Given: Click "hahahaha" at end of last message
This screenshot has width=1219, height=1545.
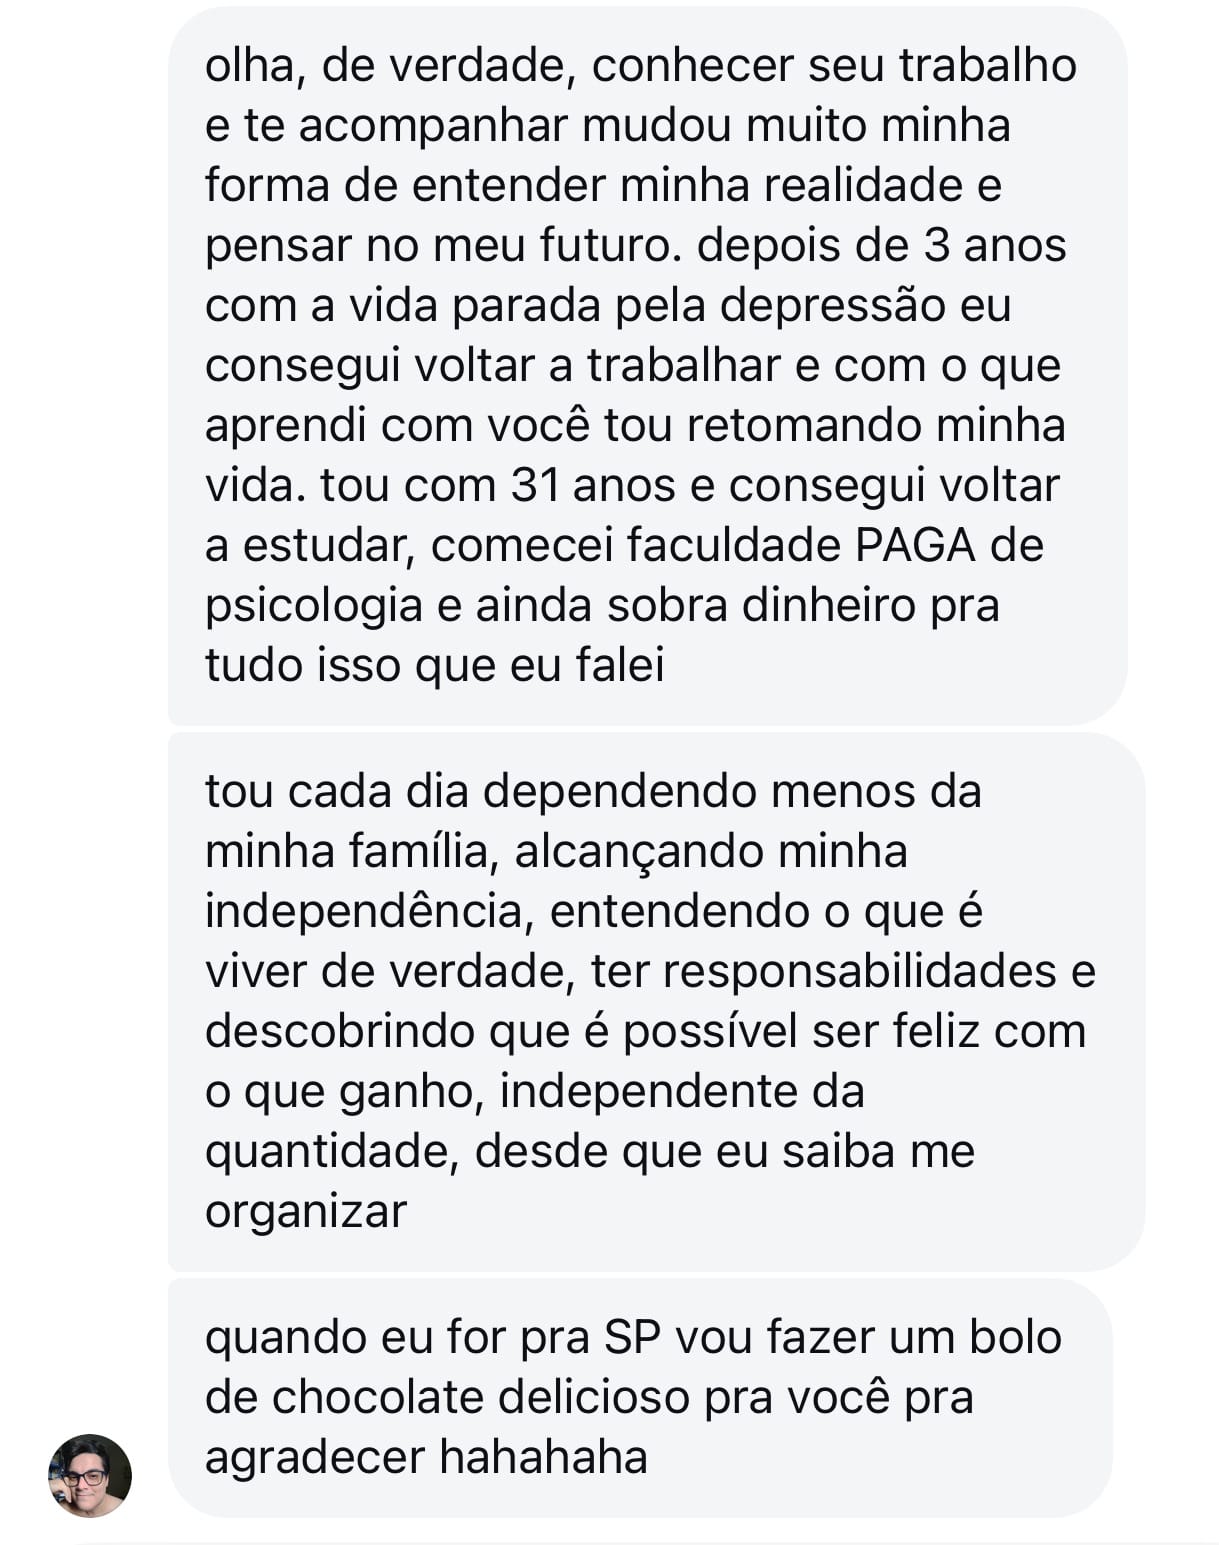Looking at the screenshot, I should point(544,1457).
